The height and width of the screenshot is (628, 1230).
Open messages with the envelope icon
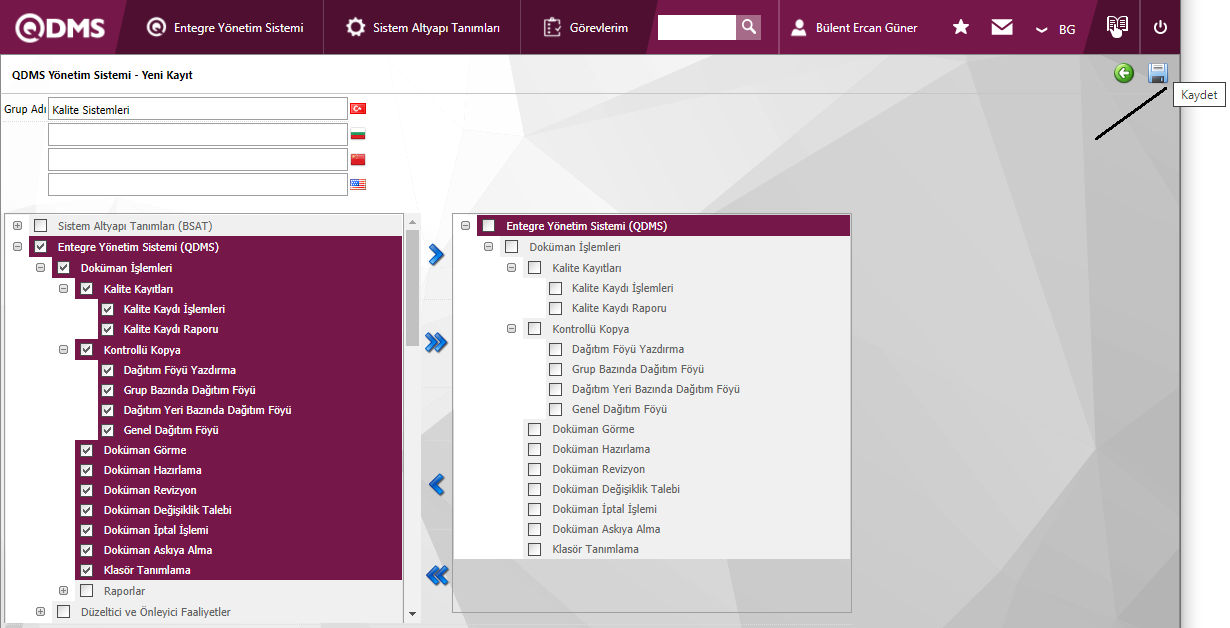(1002, 28)
